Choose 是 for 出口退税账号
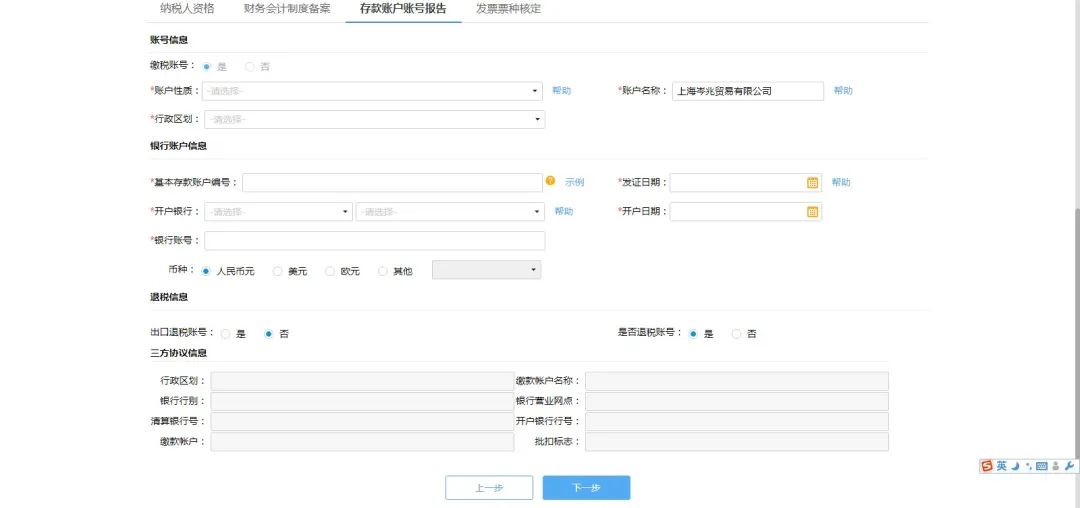The height and width of the screenshot is (508, 1080). coord(226,334)
